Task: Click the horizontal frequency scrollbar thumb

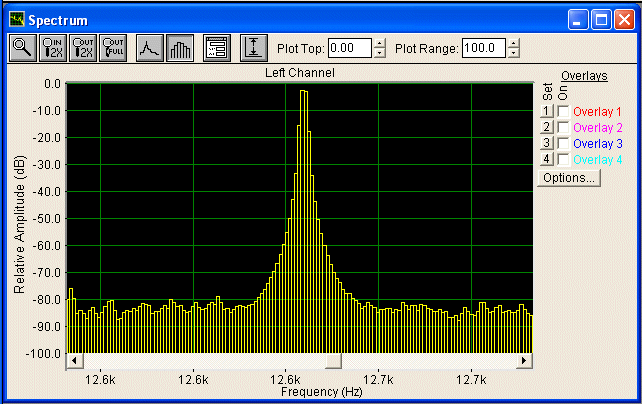Action: (210, 360)
